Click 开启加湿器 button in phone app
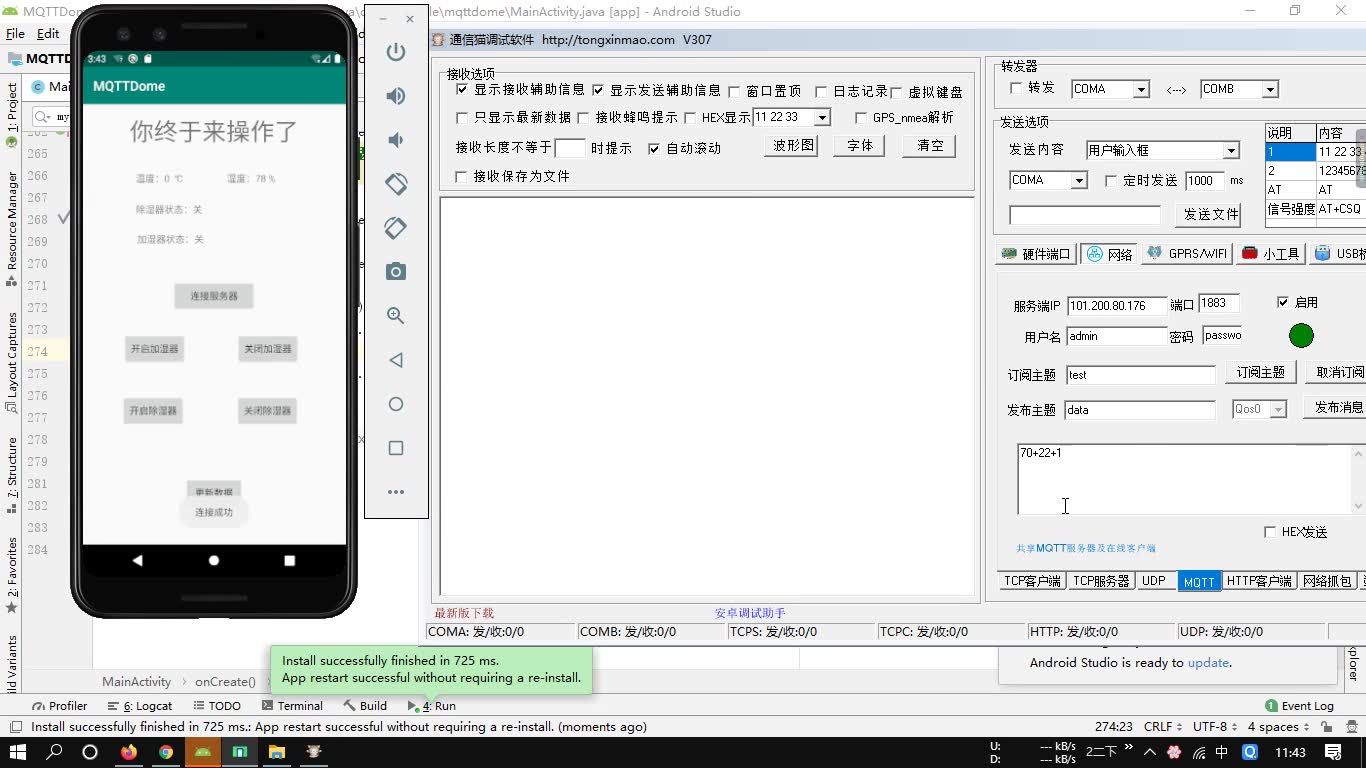 pyautogui.click(x=154, y=349)
